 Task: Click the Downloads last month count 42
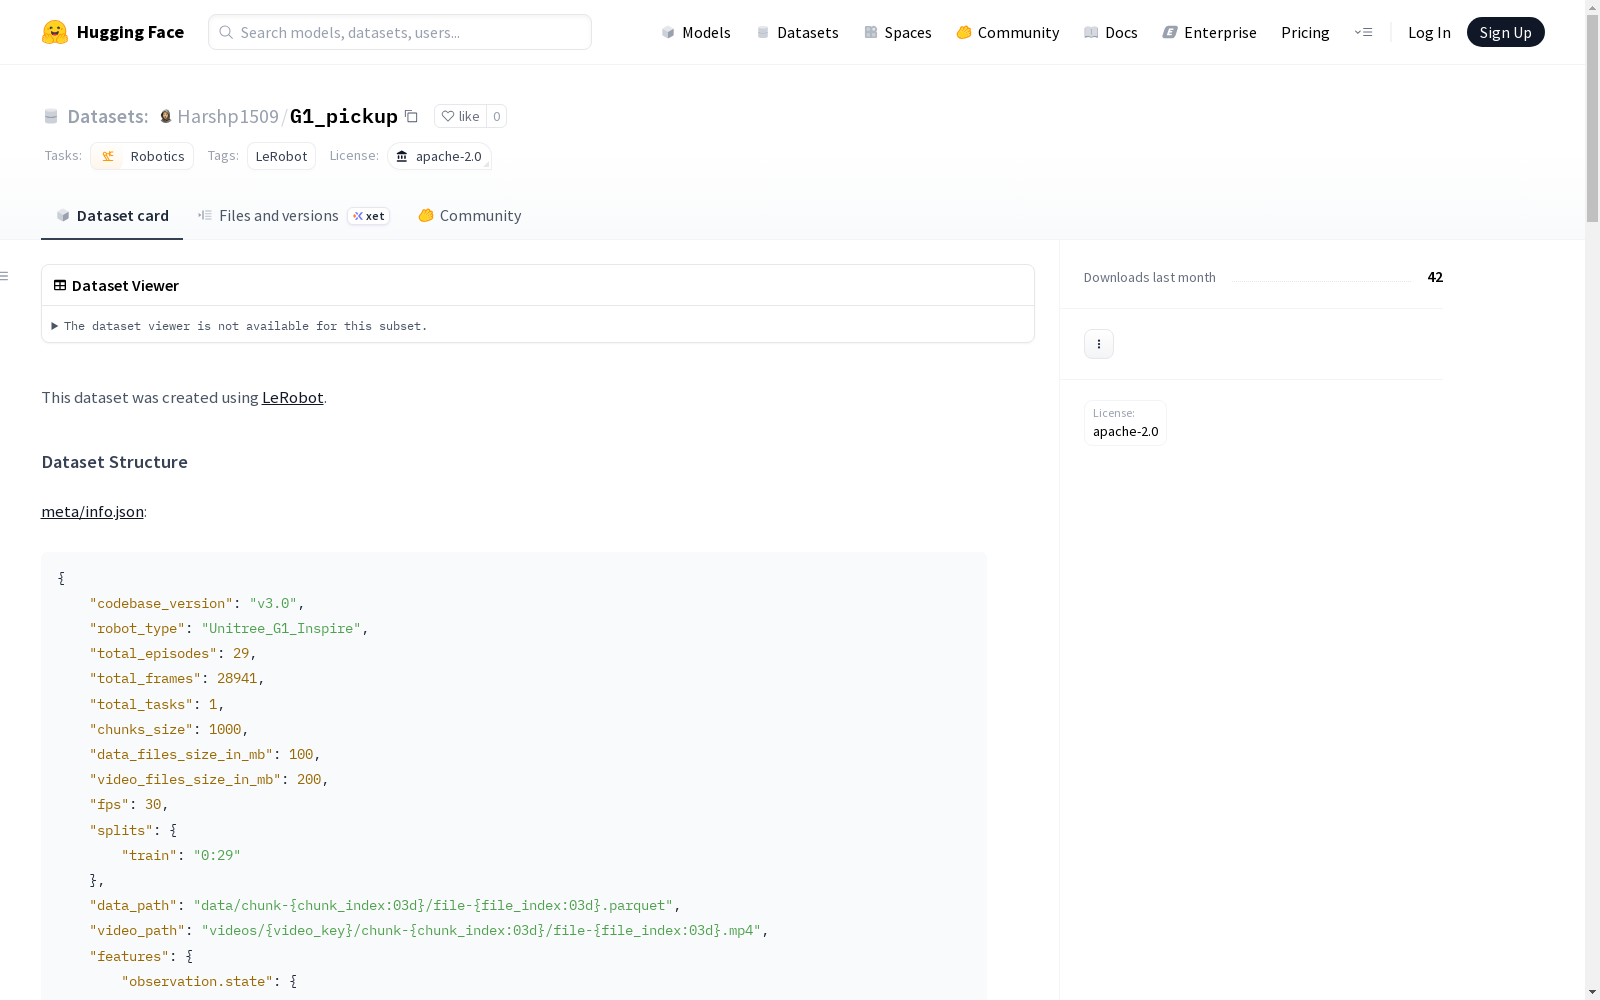[1435, 277]
